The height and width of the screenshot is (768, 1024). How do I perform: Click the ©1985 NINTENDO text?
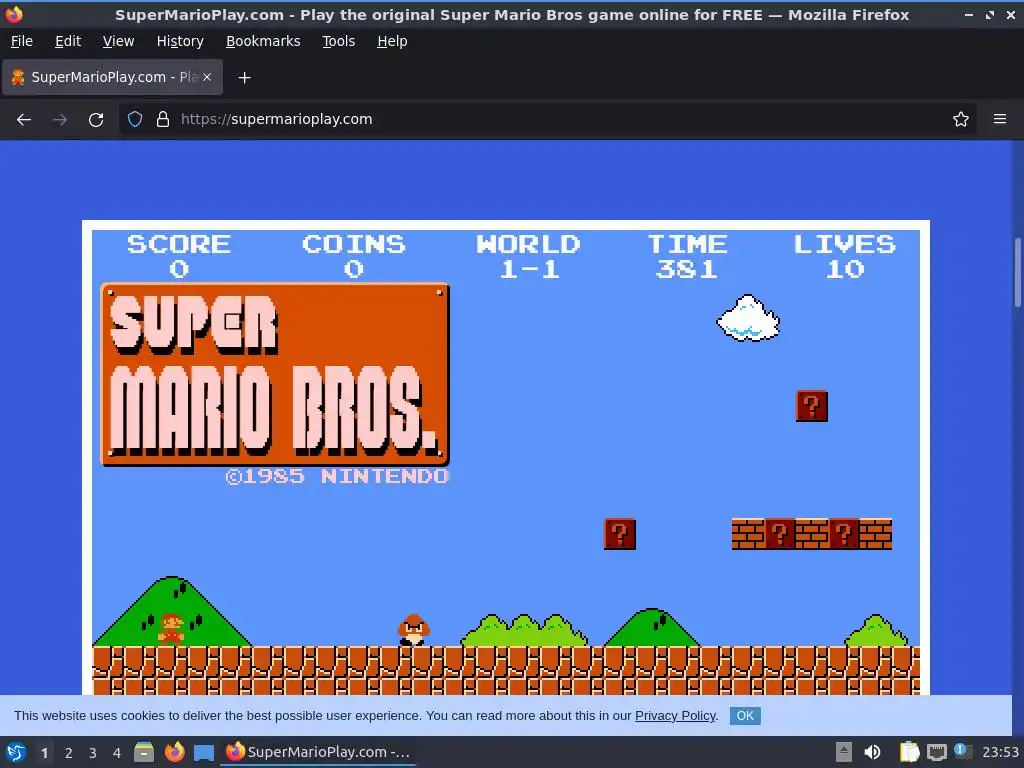point(337,476)
